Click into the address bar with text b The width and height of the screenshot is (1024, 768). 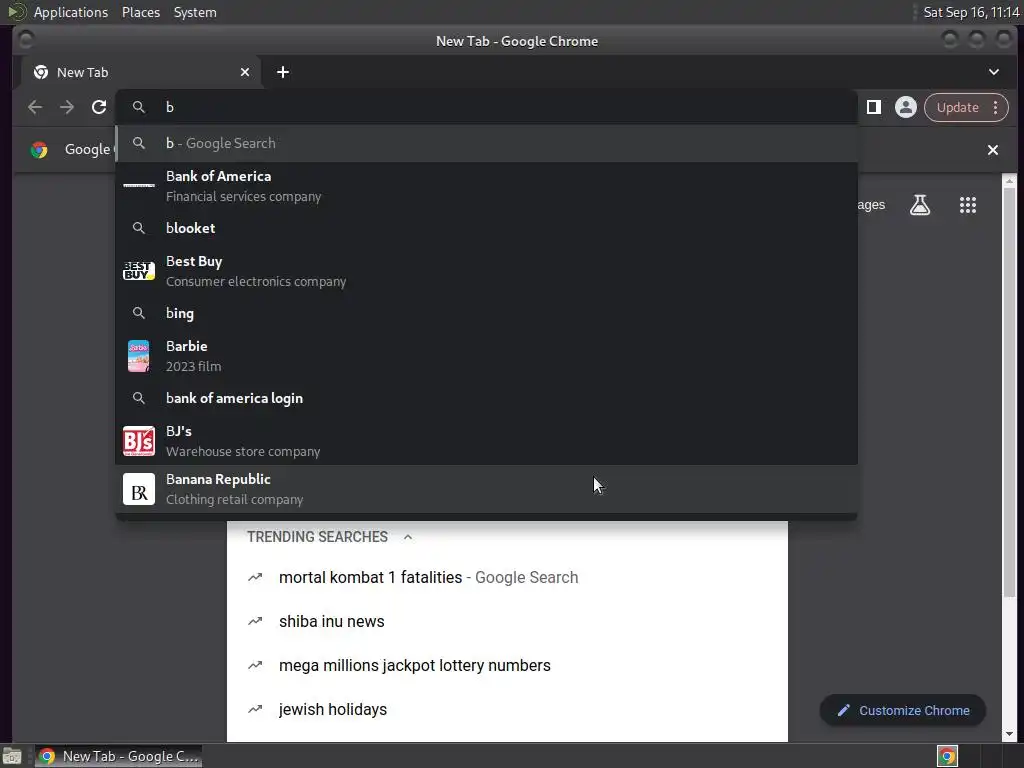[x=487, y=107]
